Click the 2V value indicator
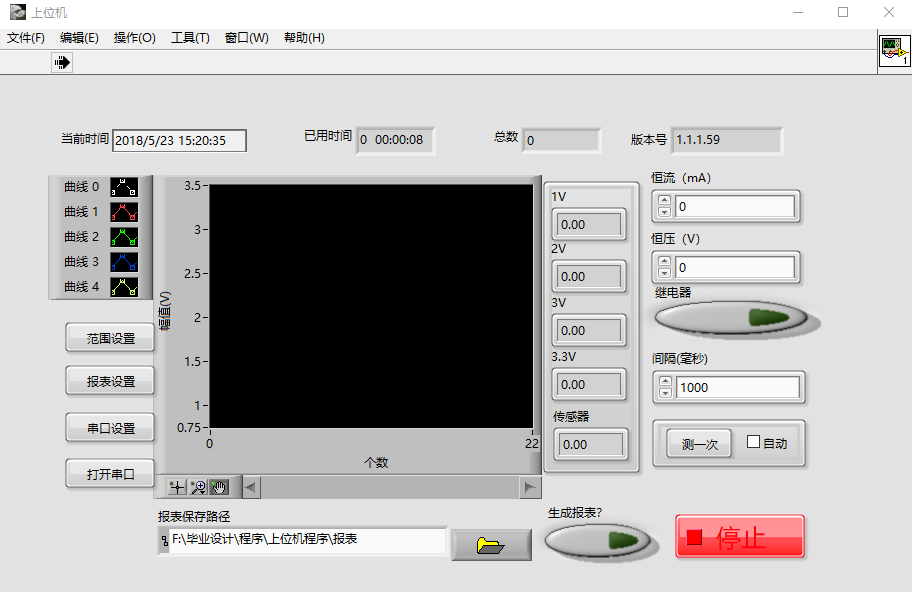 pos(589,276)
